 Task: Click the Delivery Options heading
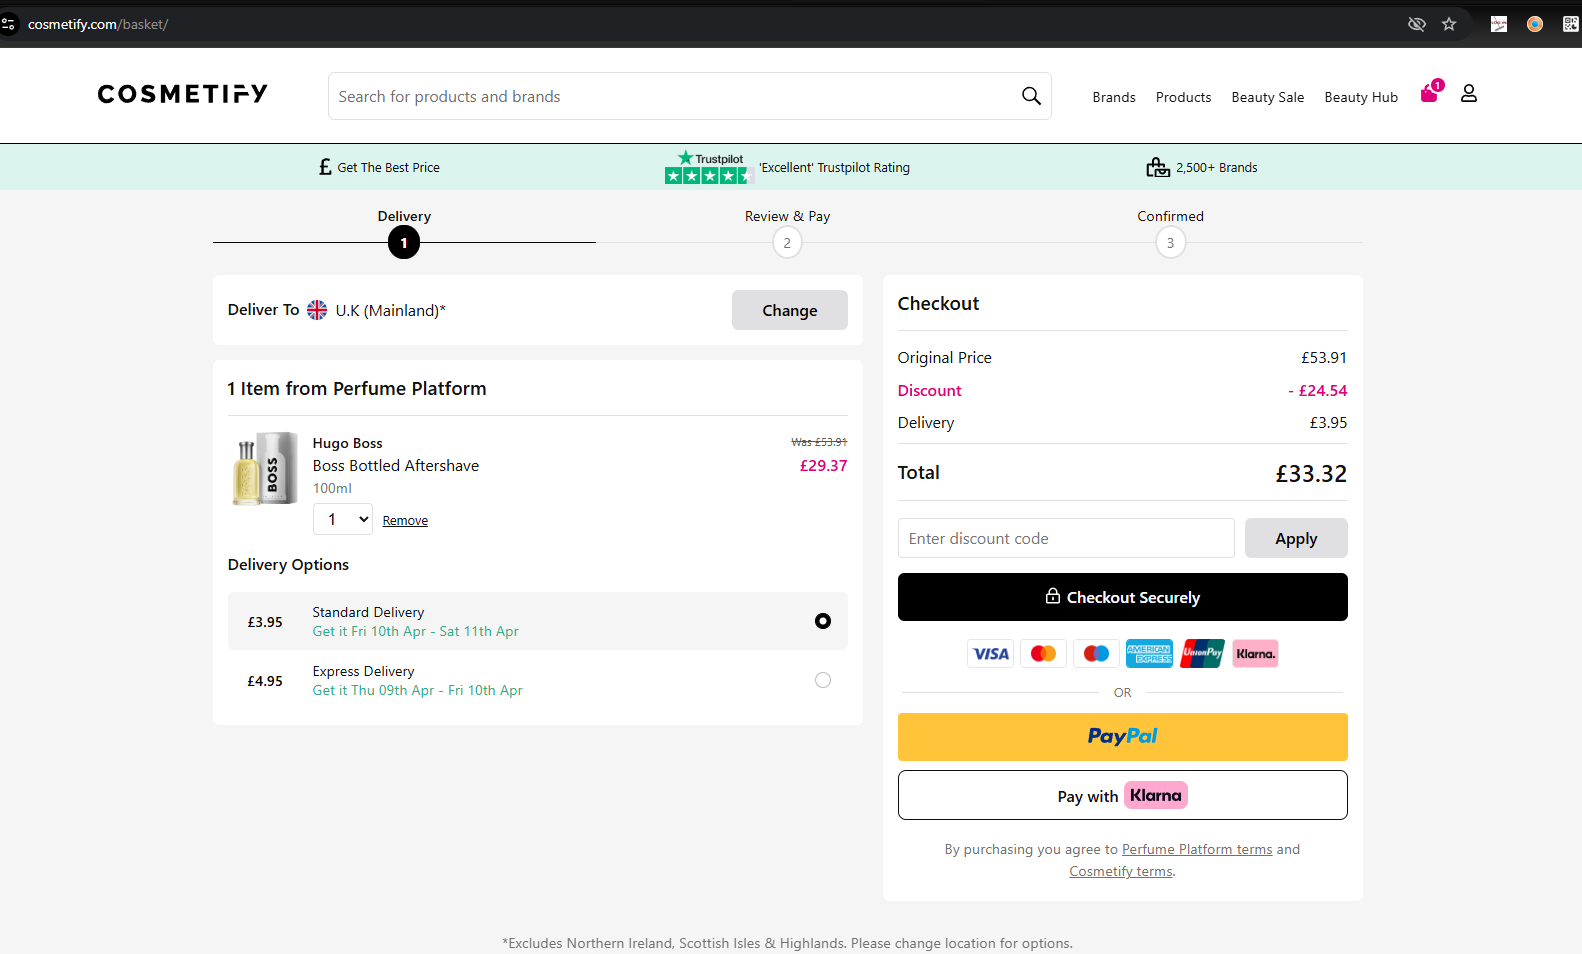click(x=288, y=565)
